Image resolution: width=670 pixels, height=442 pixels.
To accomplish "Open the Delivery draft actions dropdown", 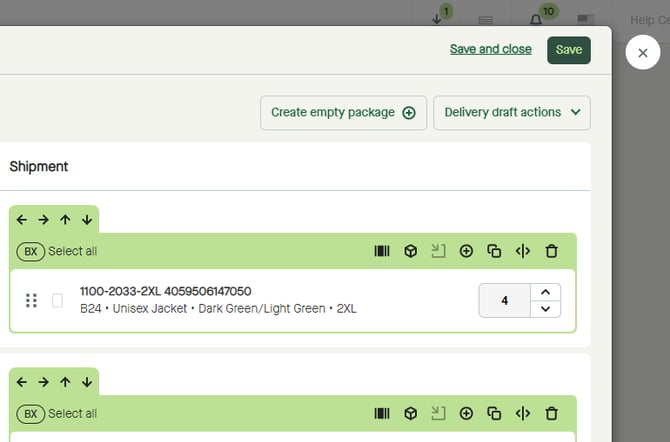I will click(511, 113).
